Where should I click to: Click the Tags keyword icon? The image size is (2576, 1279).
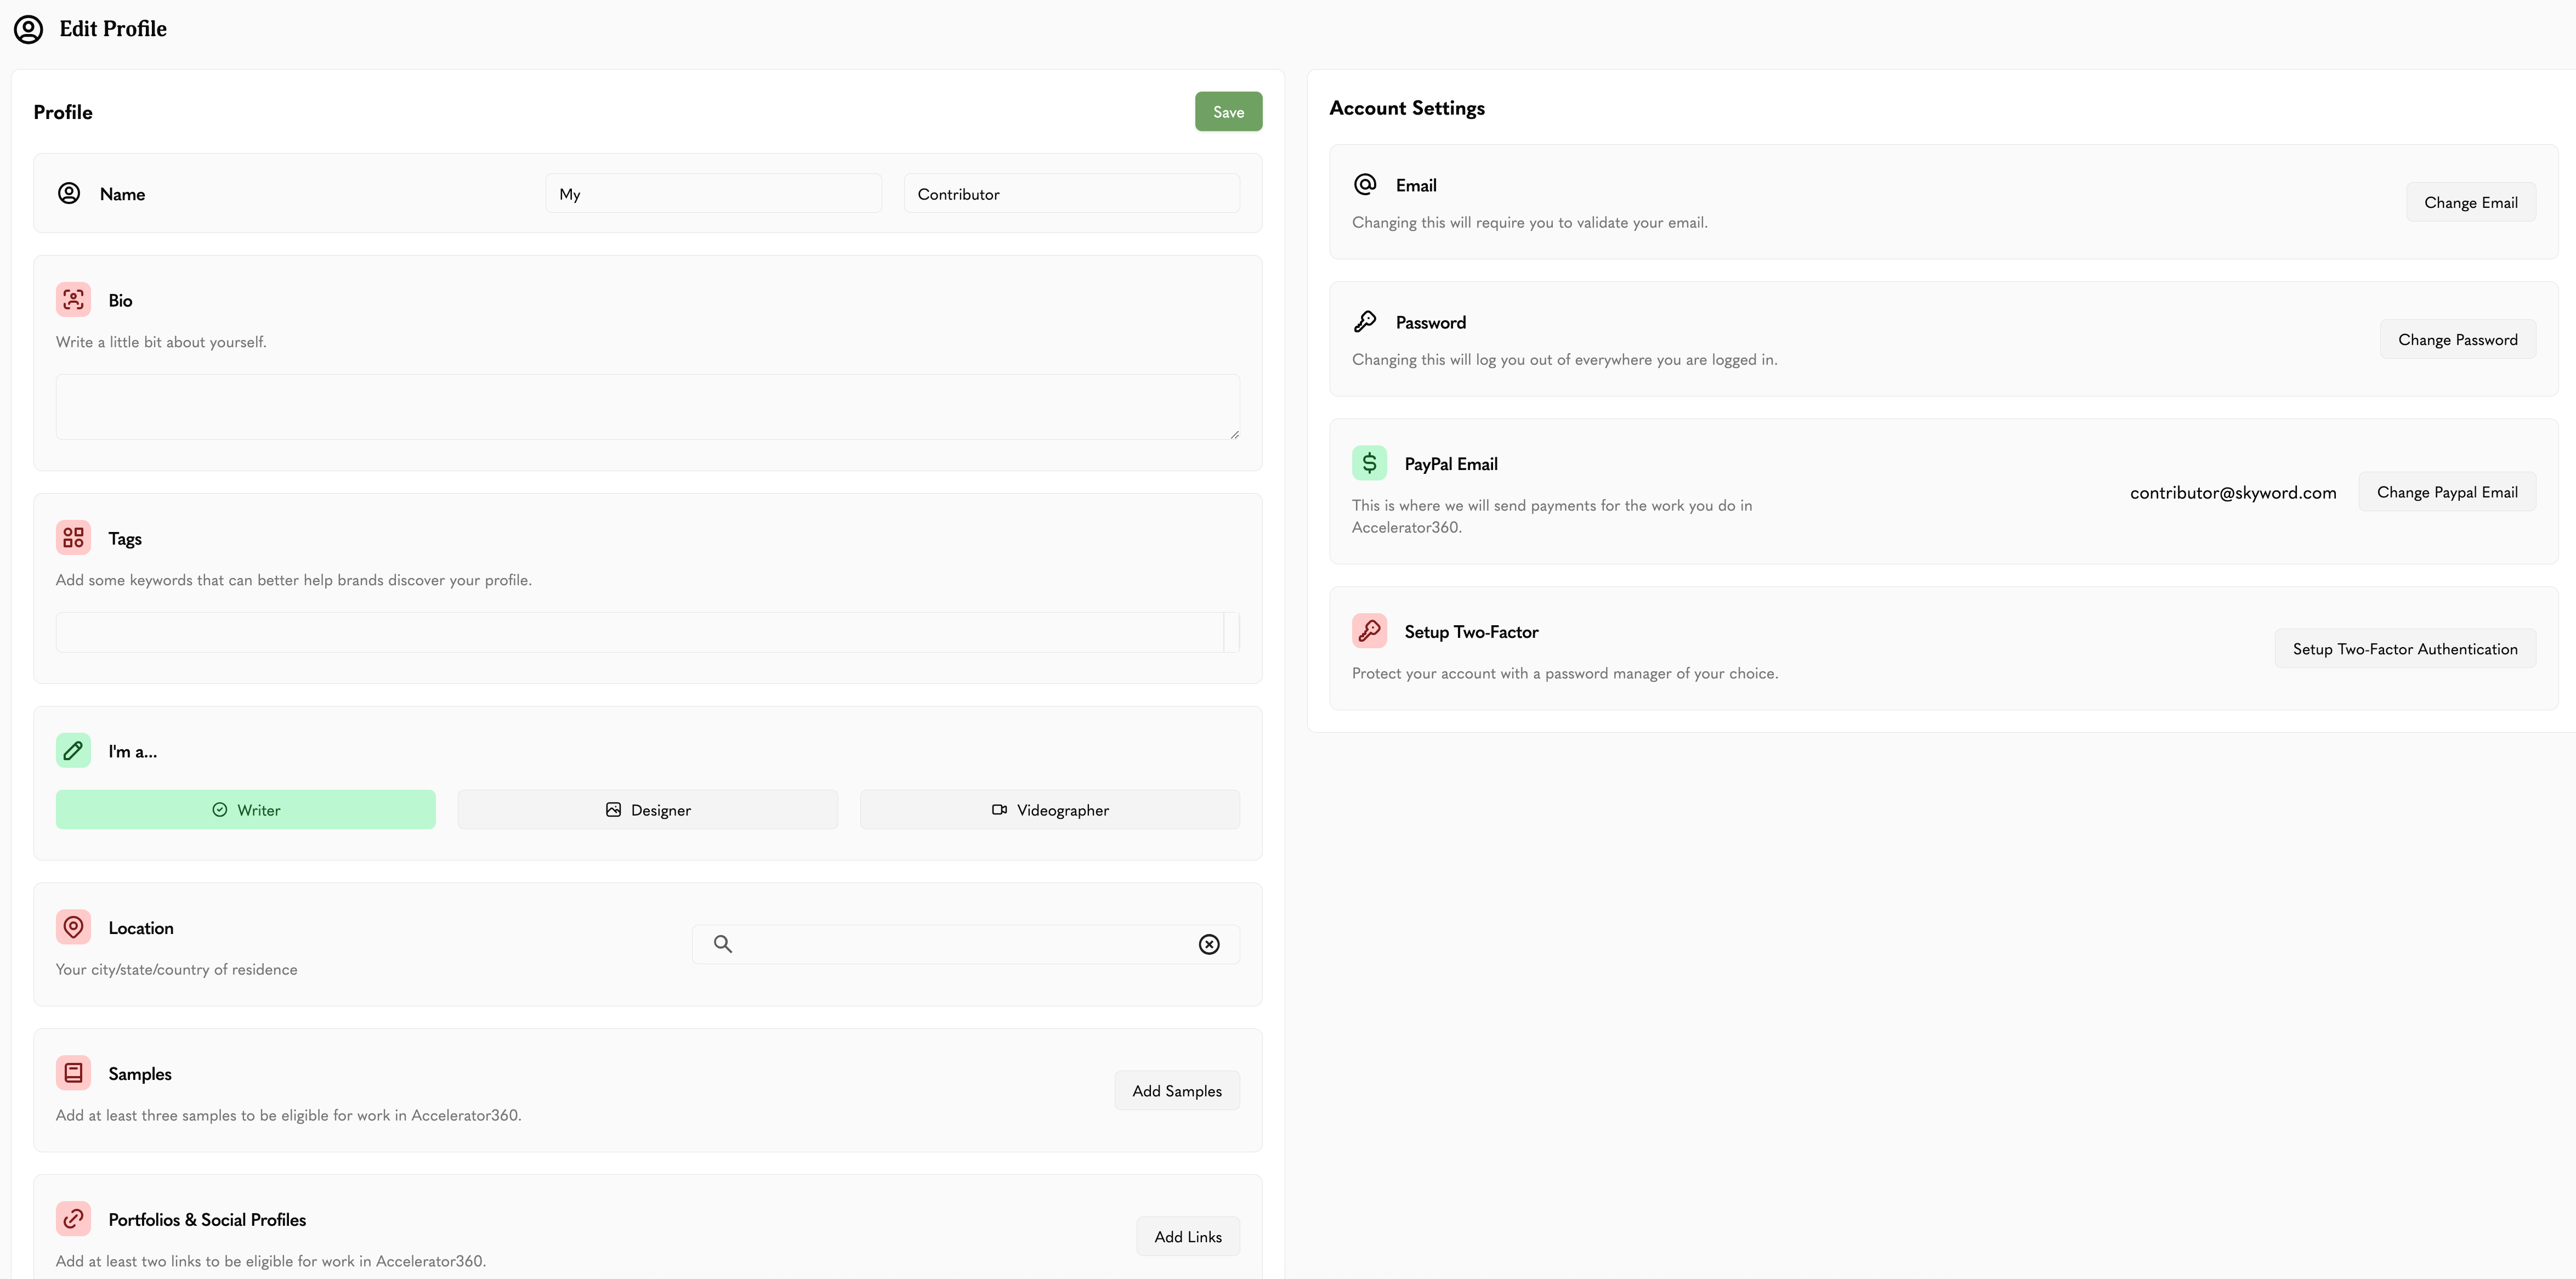(73, 537)
